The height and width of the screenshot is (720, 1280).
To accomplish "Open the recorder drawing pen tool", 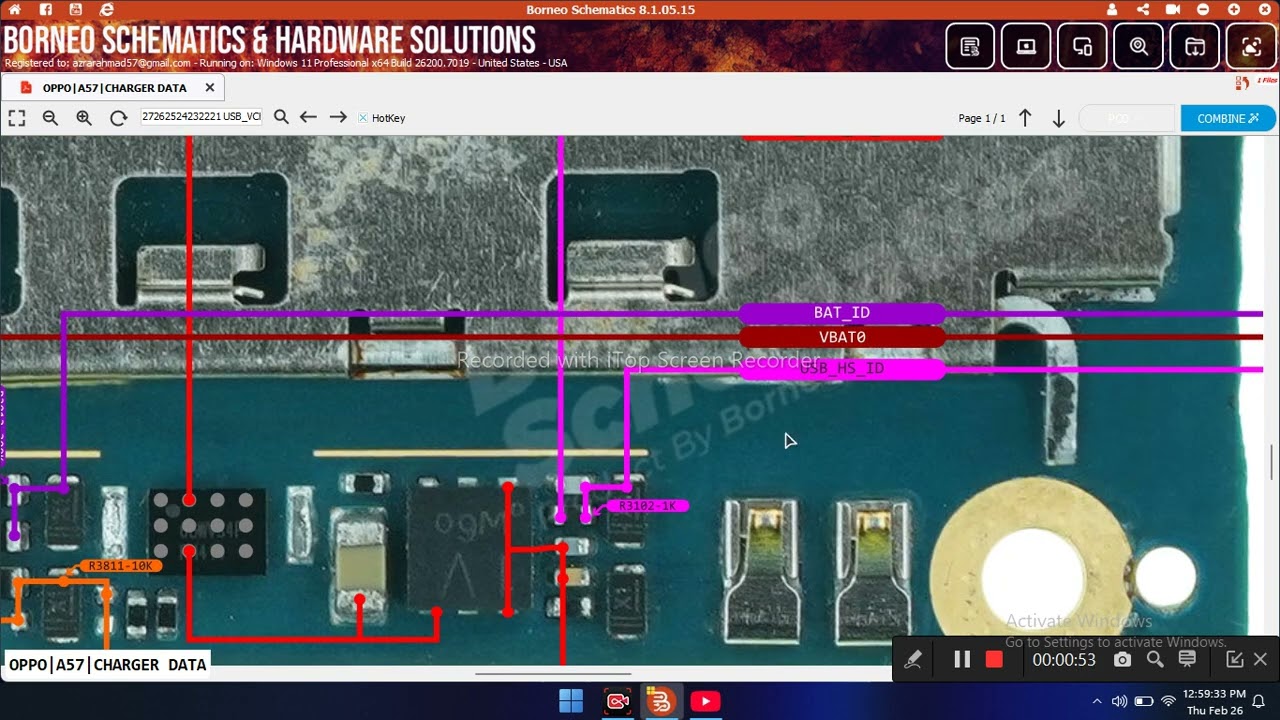I will click(913, 659).
